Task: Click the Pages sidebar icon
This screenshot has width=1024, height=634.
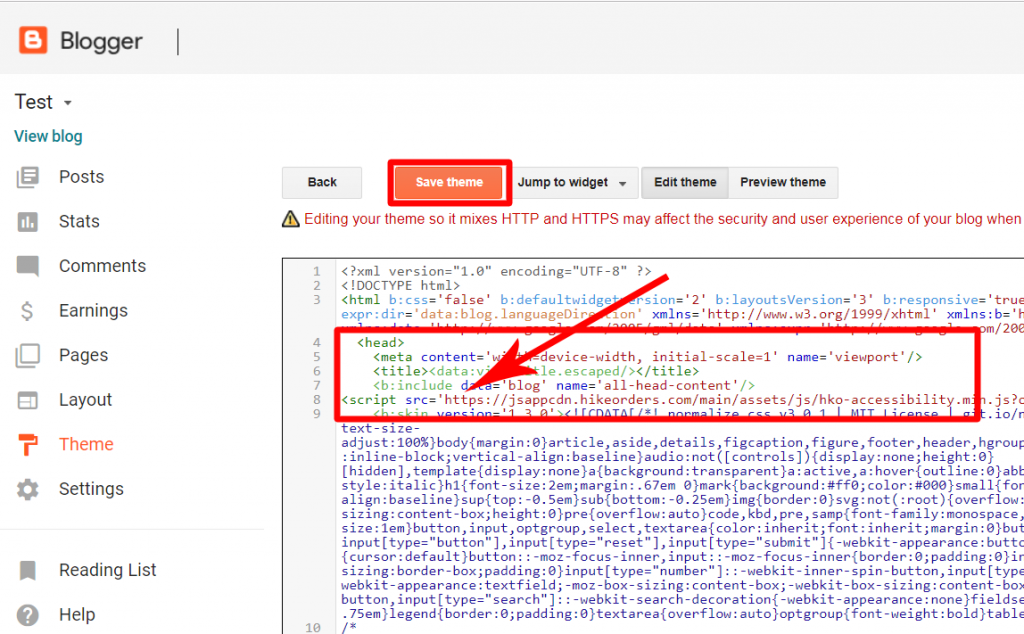Action: coord(27,355)
